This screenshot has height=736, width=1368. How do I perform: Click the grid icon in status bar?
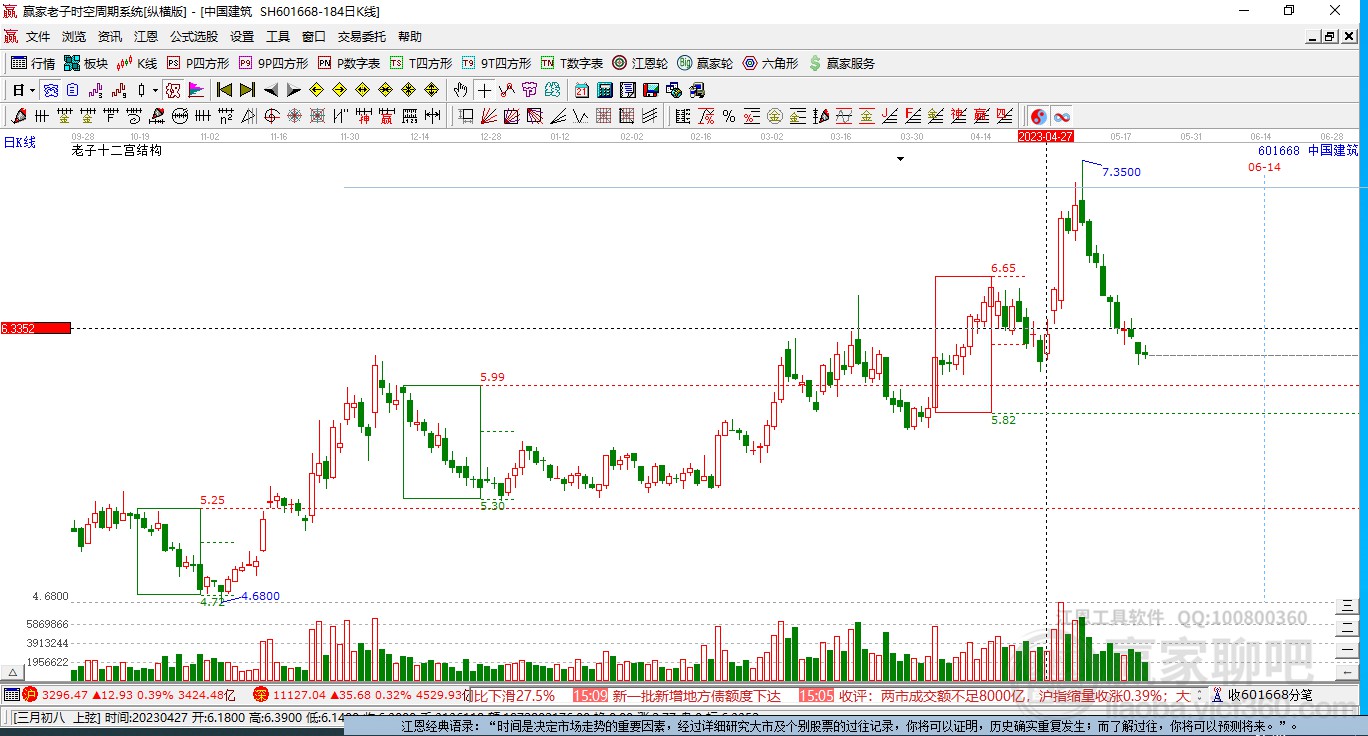[x=11, y=694]
